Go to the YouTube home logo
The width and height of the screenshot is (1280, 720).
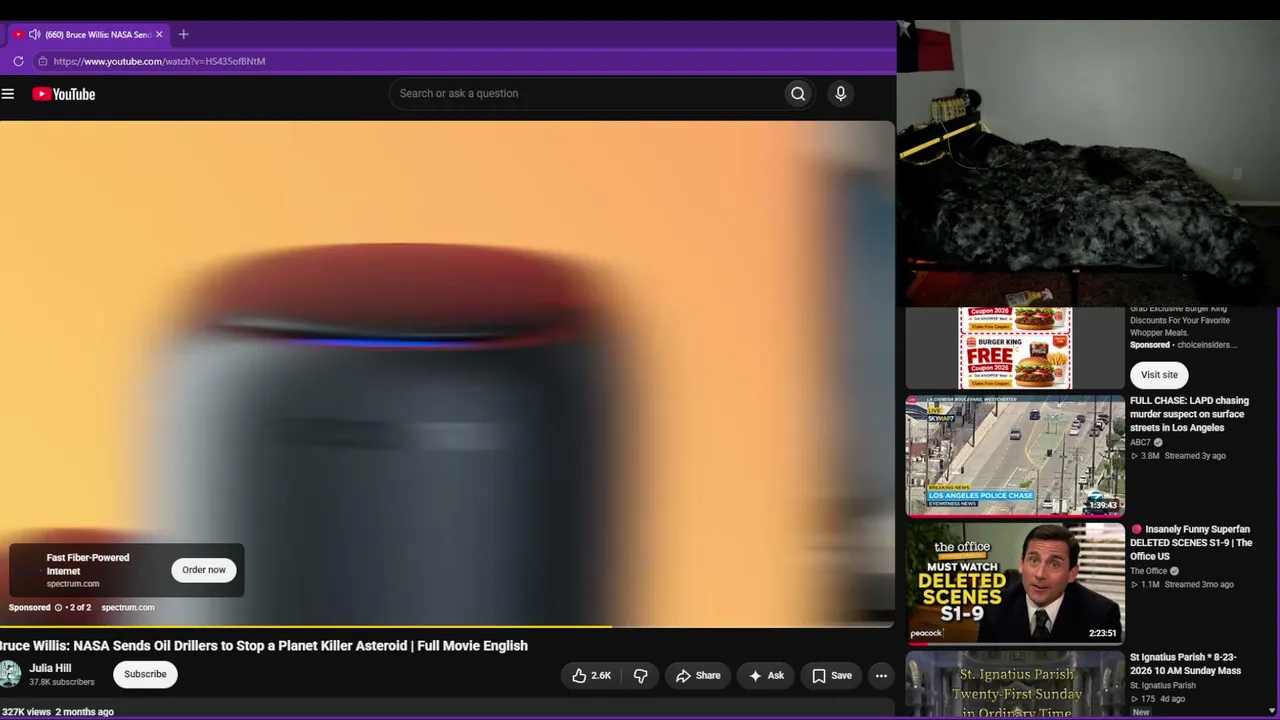(x=63, y=94)
